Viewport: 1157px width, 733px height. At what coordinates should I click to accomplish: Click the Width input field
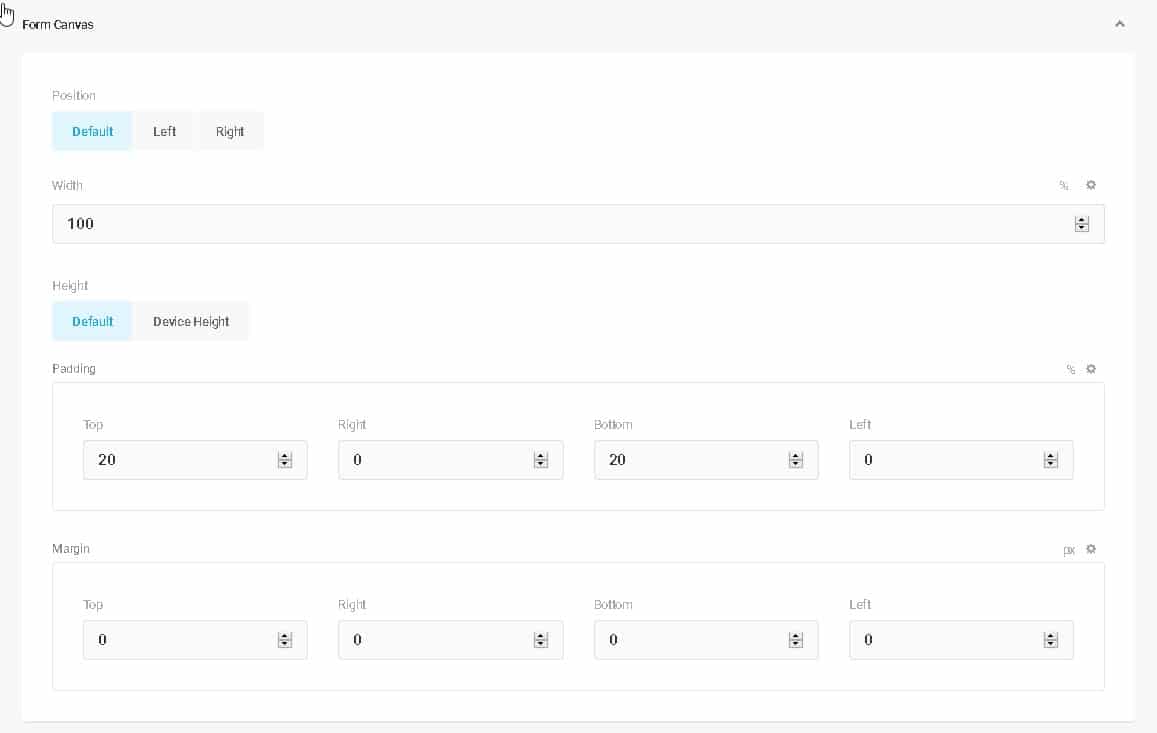click(x=560, y=224)
